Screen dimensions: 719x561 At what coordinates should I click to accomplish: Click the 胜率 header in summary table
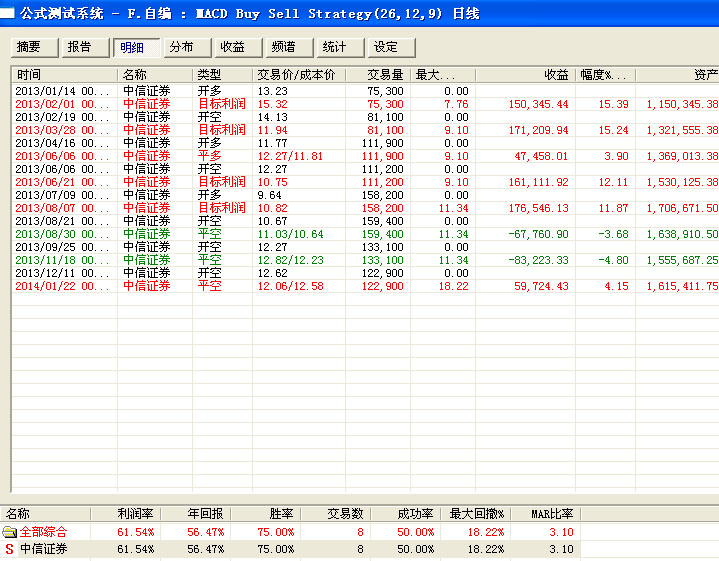(266, 513)
